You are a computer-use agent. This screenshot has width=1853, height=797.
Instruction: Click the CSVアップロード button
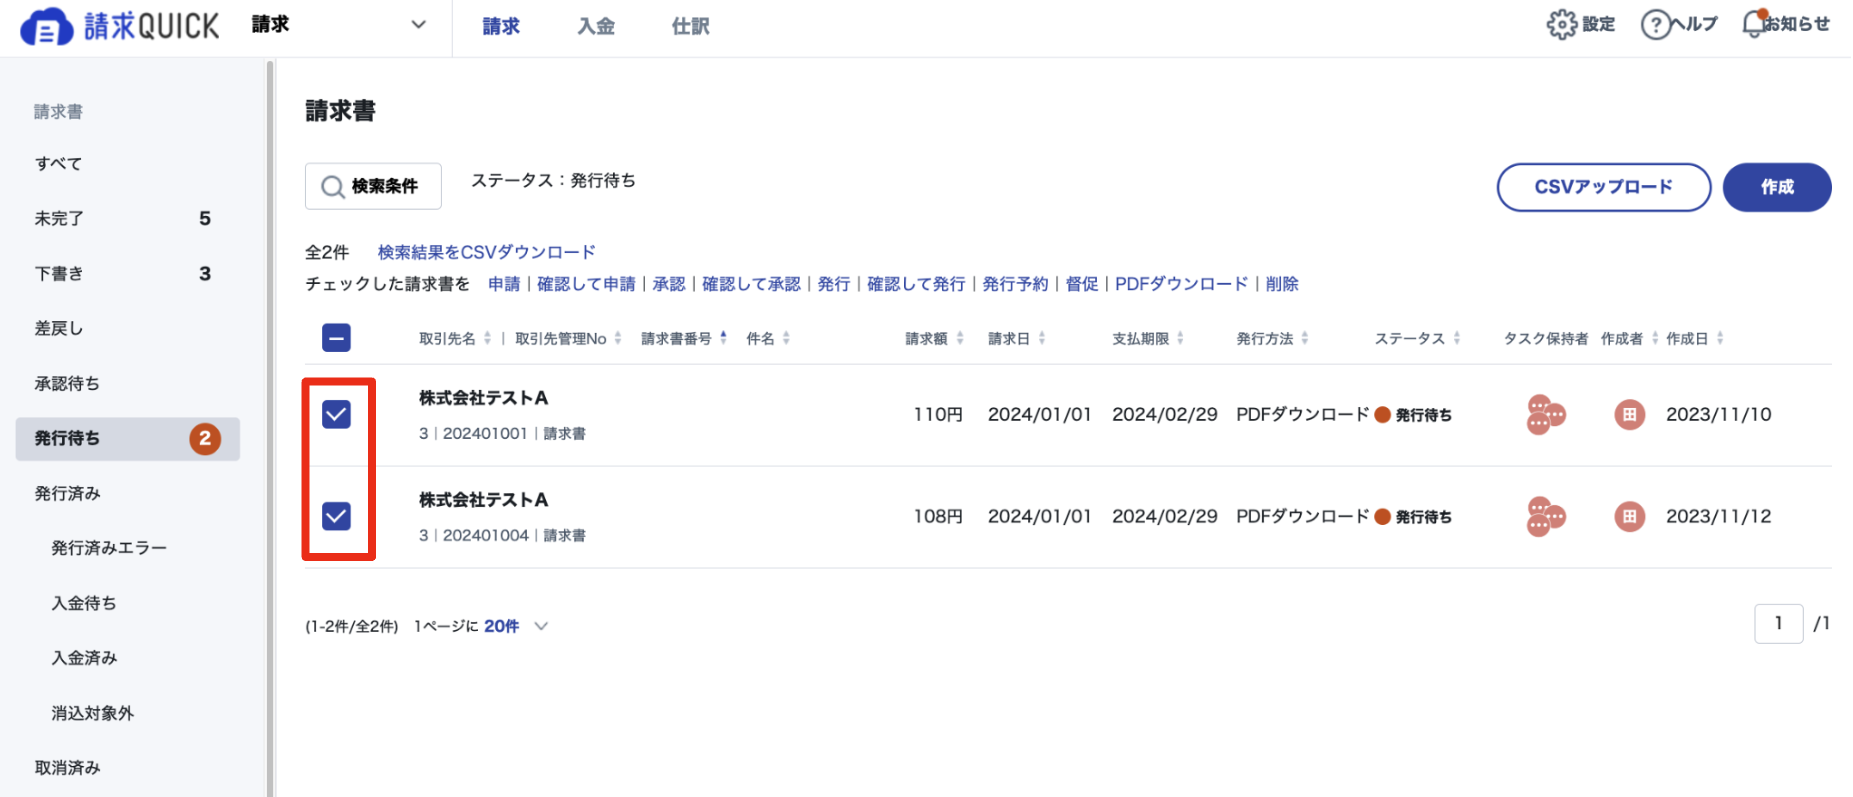(1603, 187)
